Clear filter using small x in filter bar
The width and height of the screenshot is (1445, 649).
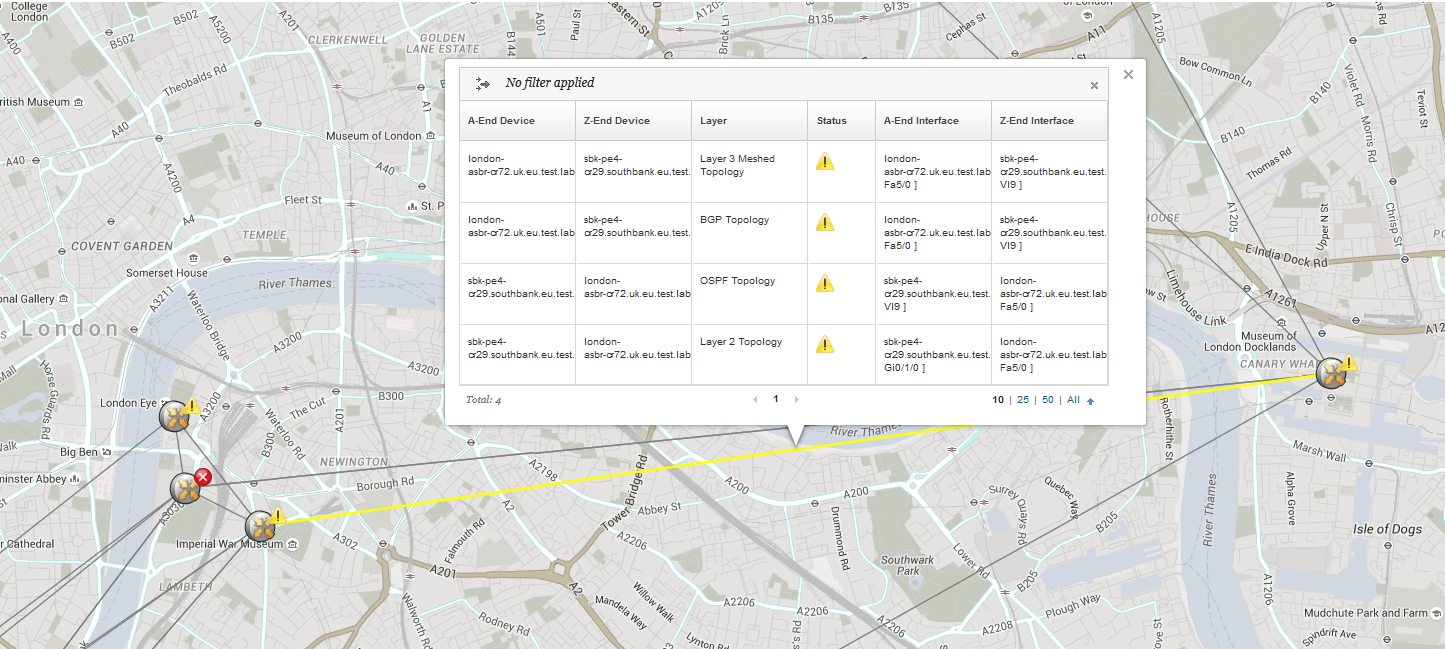point(1094,86)
